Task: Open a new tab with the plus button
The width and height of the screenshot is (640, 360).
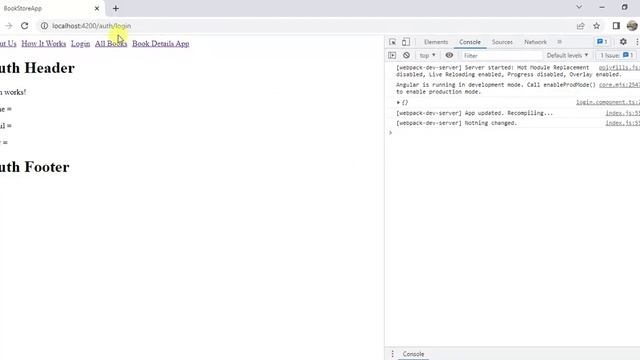Action: [x=116, y=8]
